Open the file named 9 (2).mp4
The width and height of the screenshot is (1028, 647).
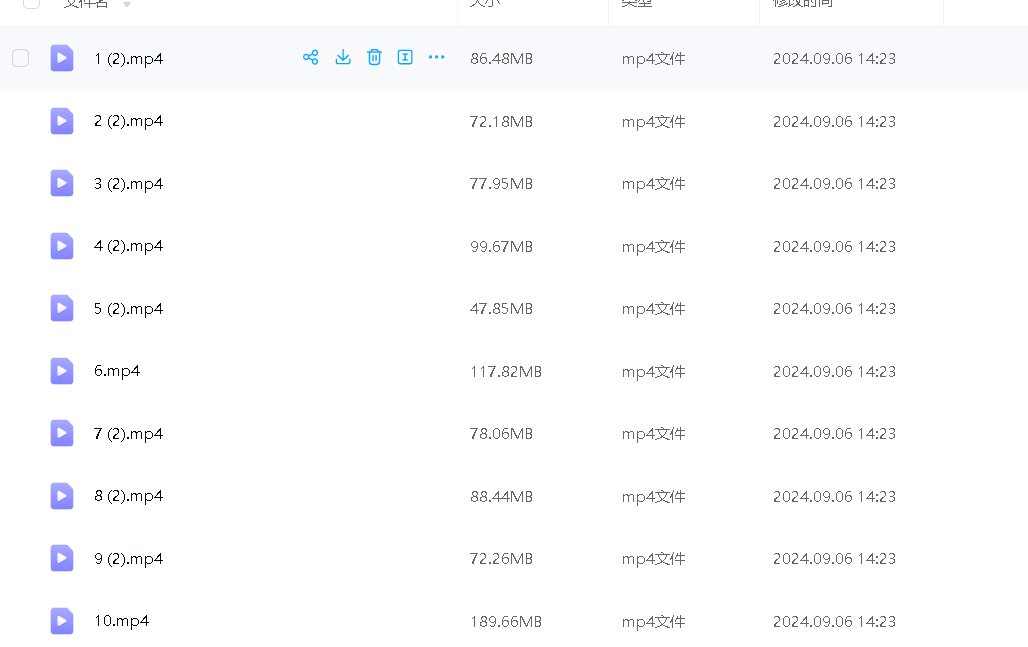tap(128, 559)
